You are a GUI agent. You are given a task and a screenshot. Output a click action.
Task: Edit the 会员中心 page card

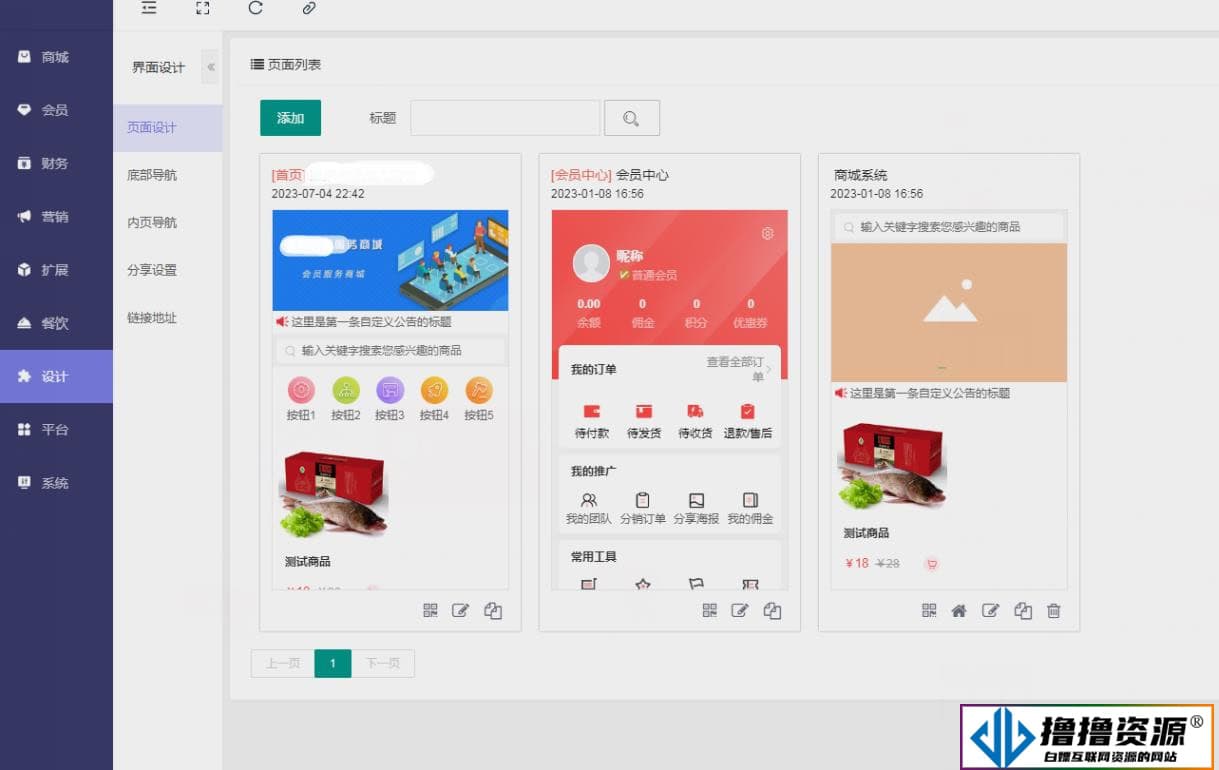(739, 611)
